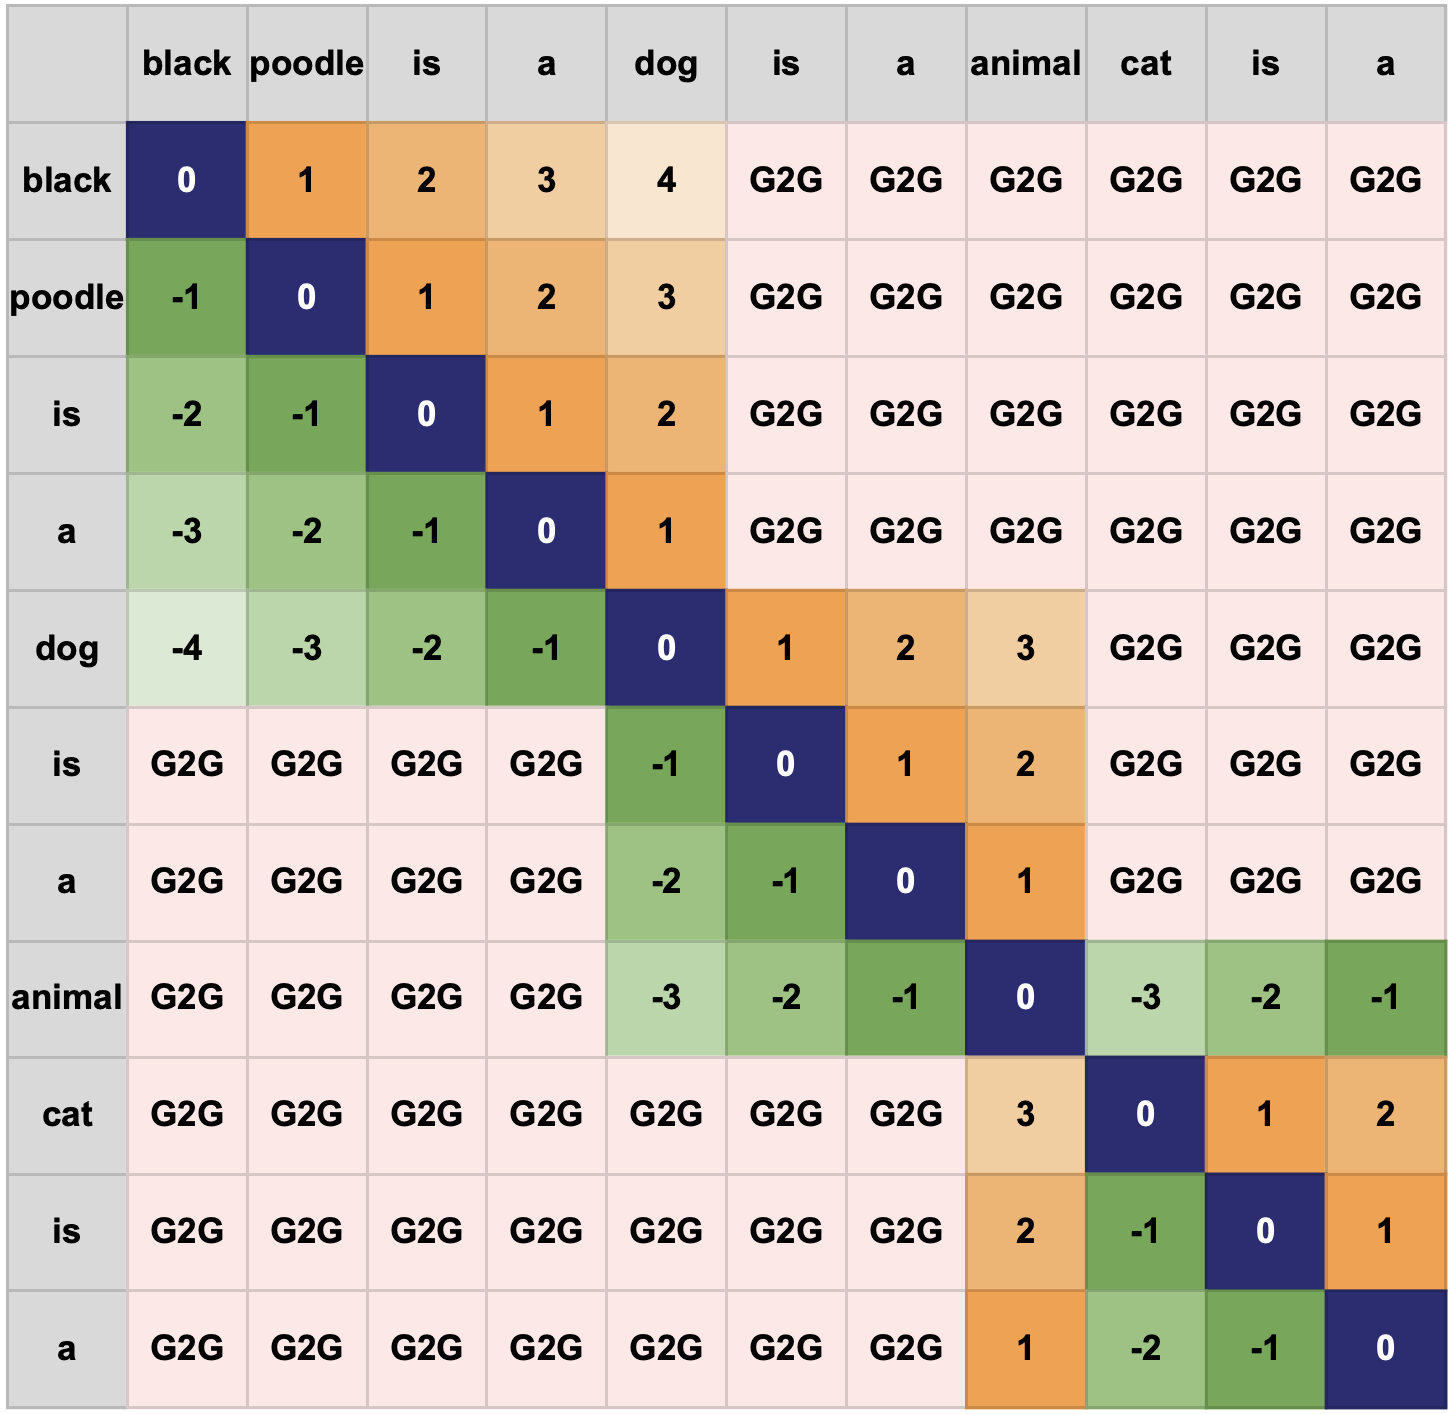Click the dark blue 0 in black row

tap(187, 181)
